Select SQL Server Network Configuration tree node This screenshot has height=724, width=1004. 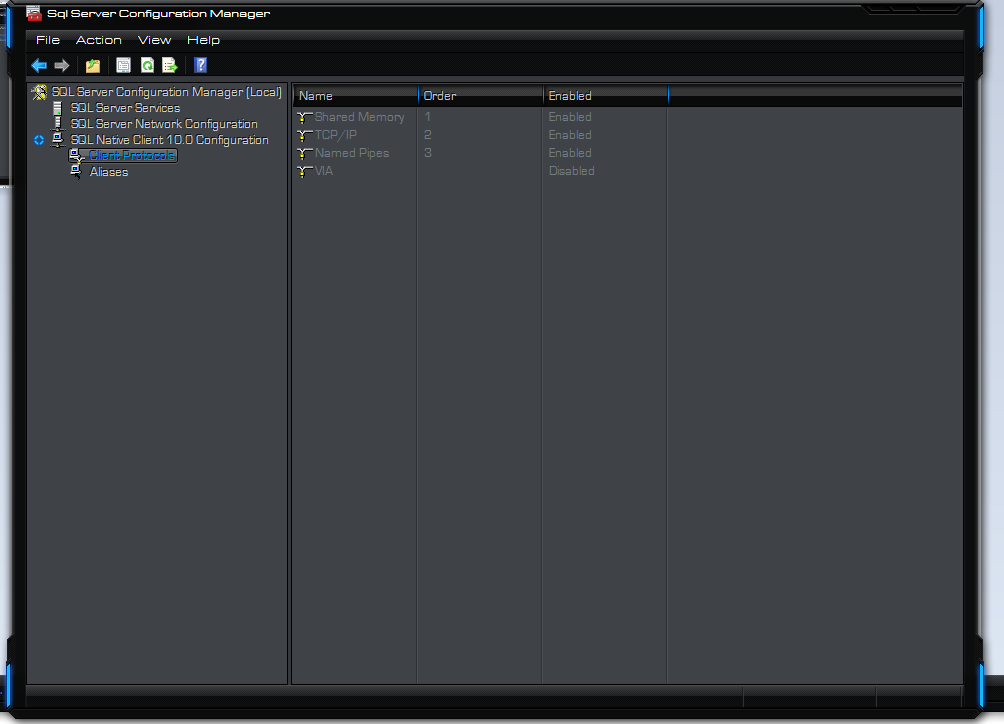pos(164,124)
